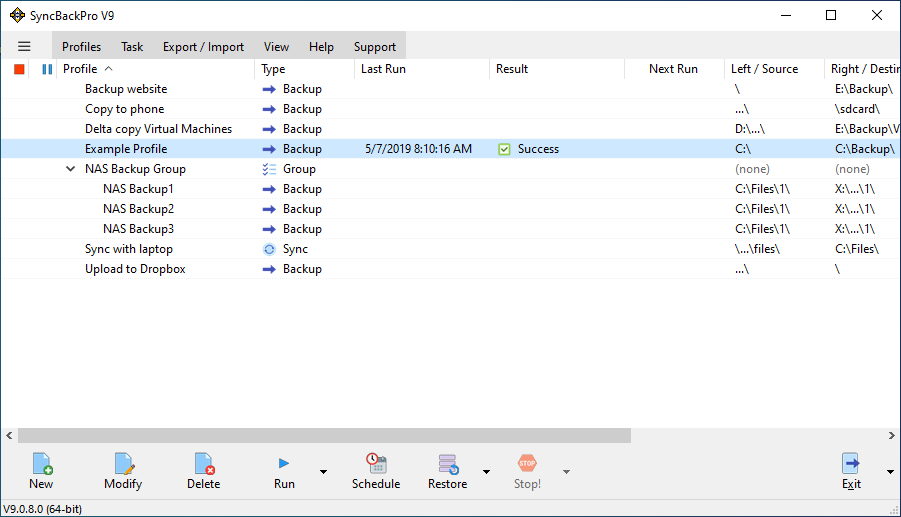
Task: Select the Backup website profile
Action: (126, 89)
